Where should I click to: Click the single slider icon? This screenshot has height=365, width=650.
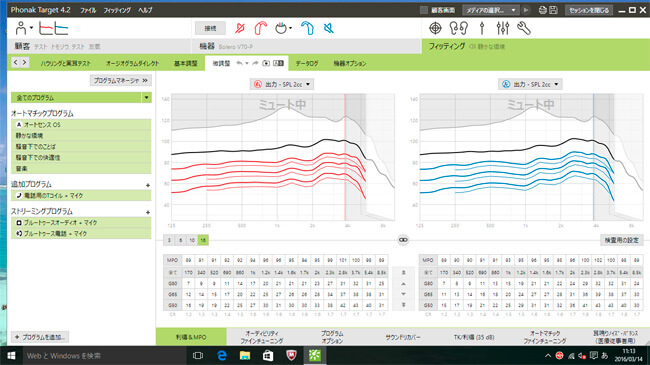(x=482, y=28)
